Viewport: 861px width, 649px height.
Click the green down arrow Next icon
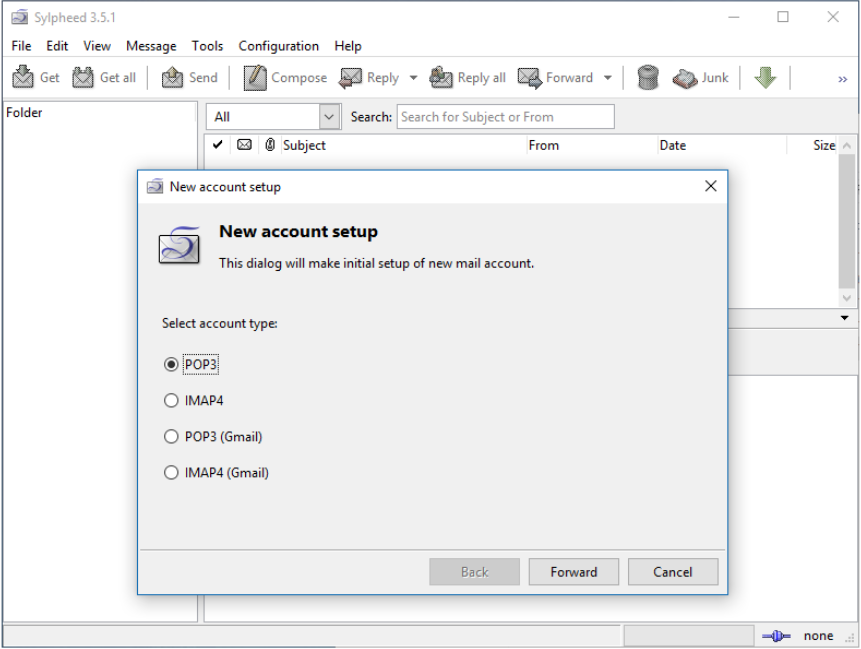coord(765,77)
